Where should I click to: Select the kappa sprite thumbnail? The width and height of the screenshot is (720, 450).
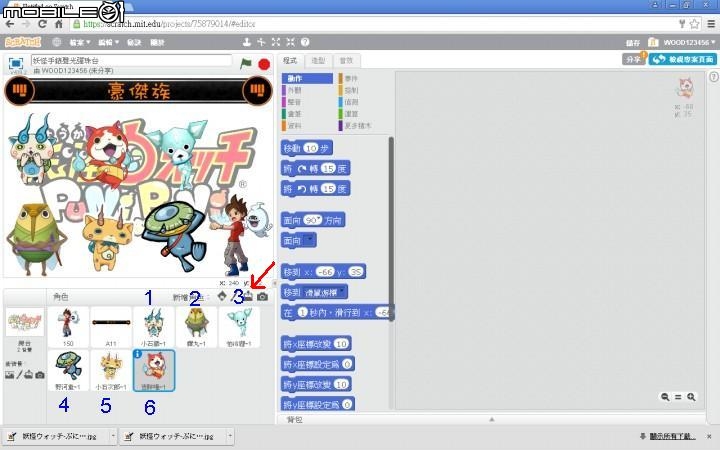point(68,370)
